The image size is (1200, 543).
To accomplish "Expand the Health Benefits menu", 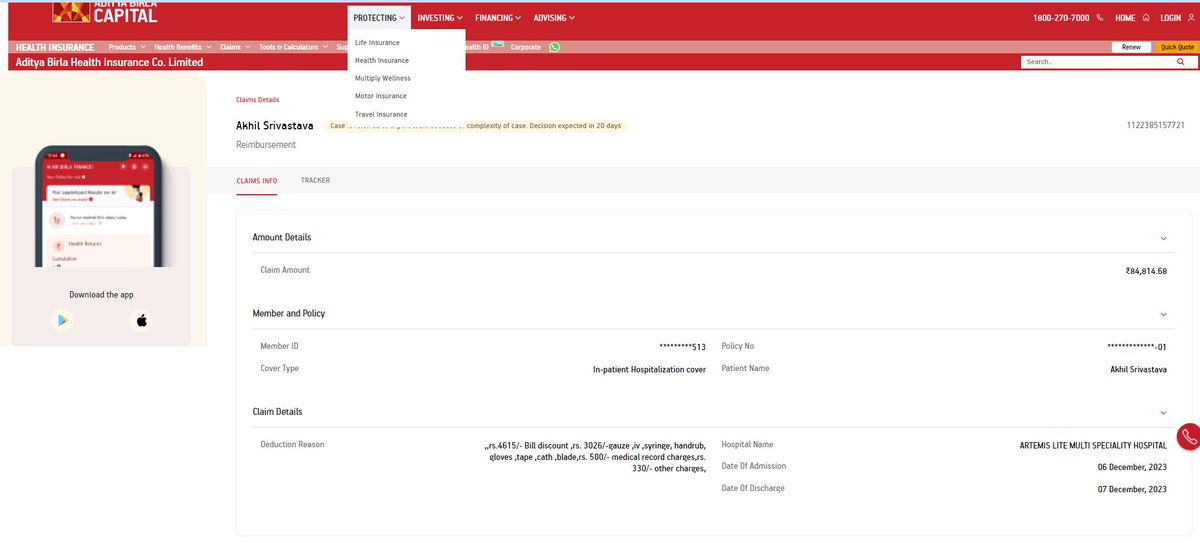I will click(x=182, y=47).
